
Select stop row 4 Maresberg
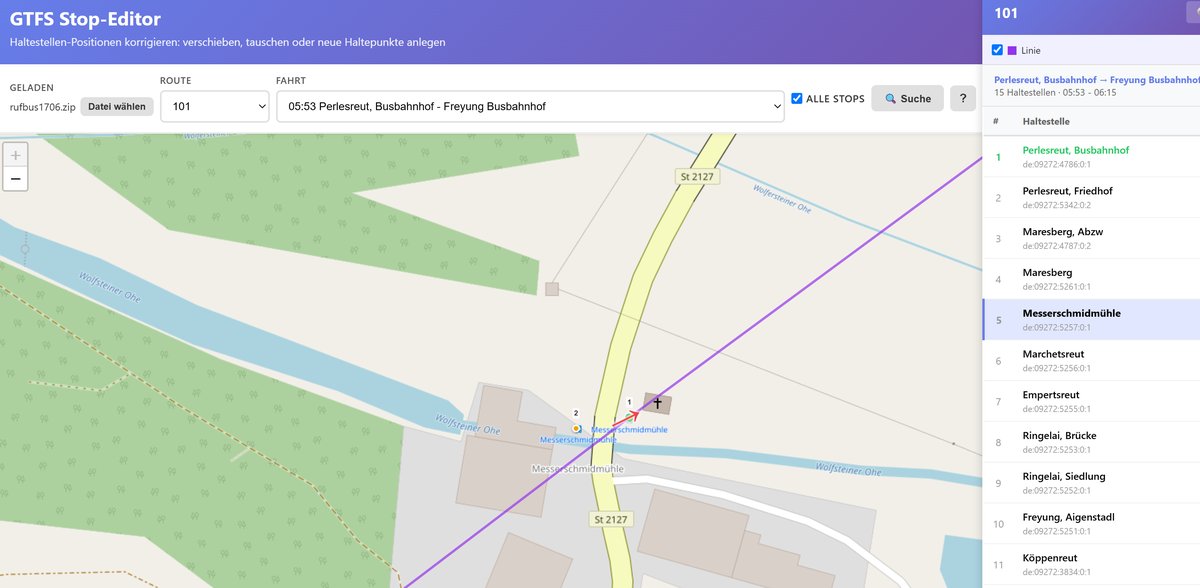tap(1091, 279)
